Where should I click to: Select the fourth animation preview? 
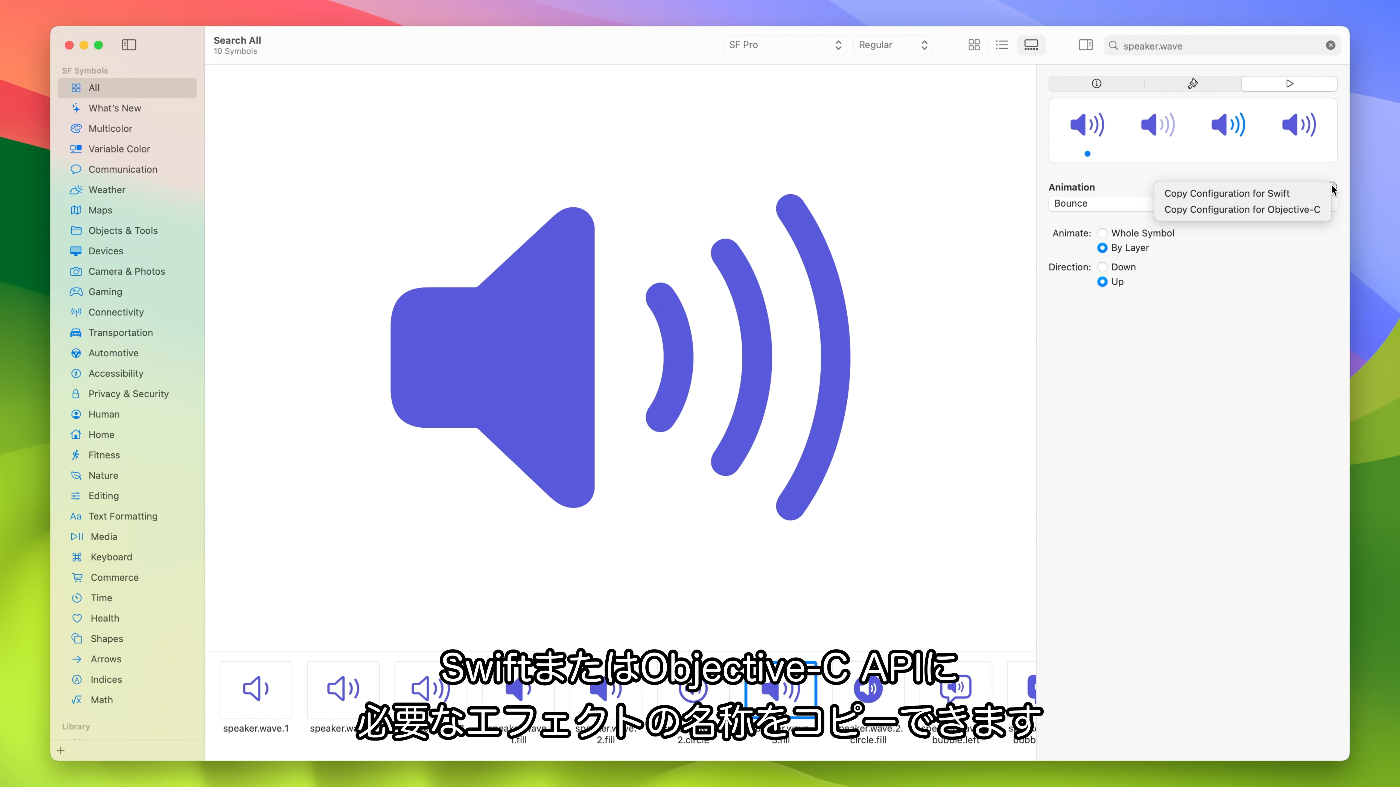(1299, 125)
